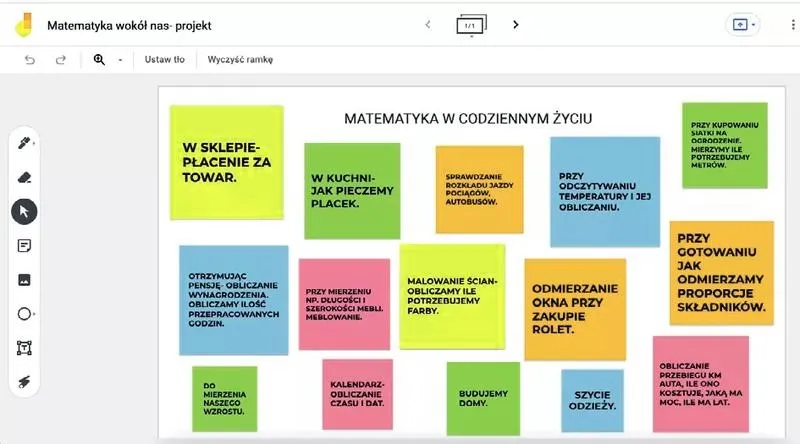Click the zoom magnifier icon
This screenshot has height=444, width=800.
[x=99, y=60]
